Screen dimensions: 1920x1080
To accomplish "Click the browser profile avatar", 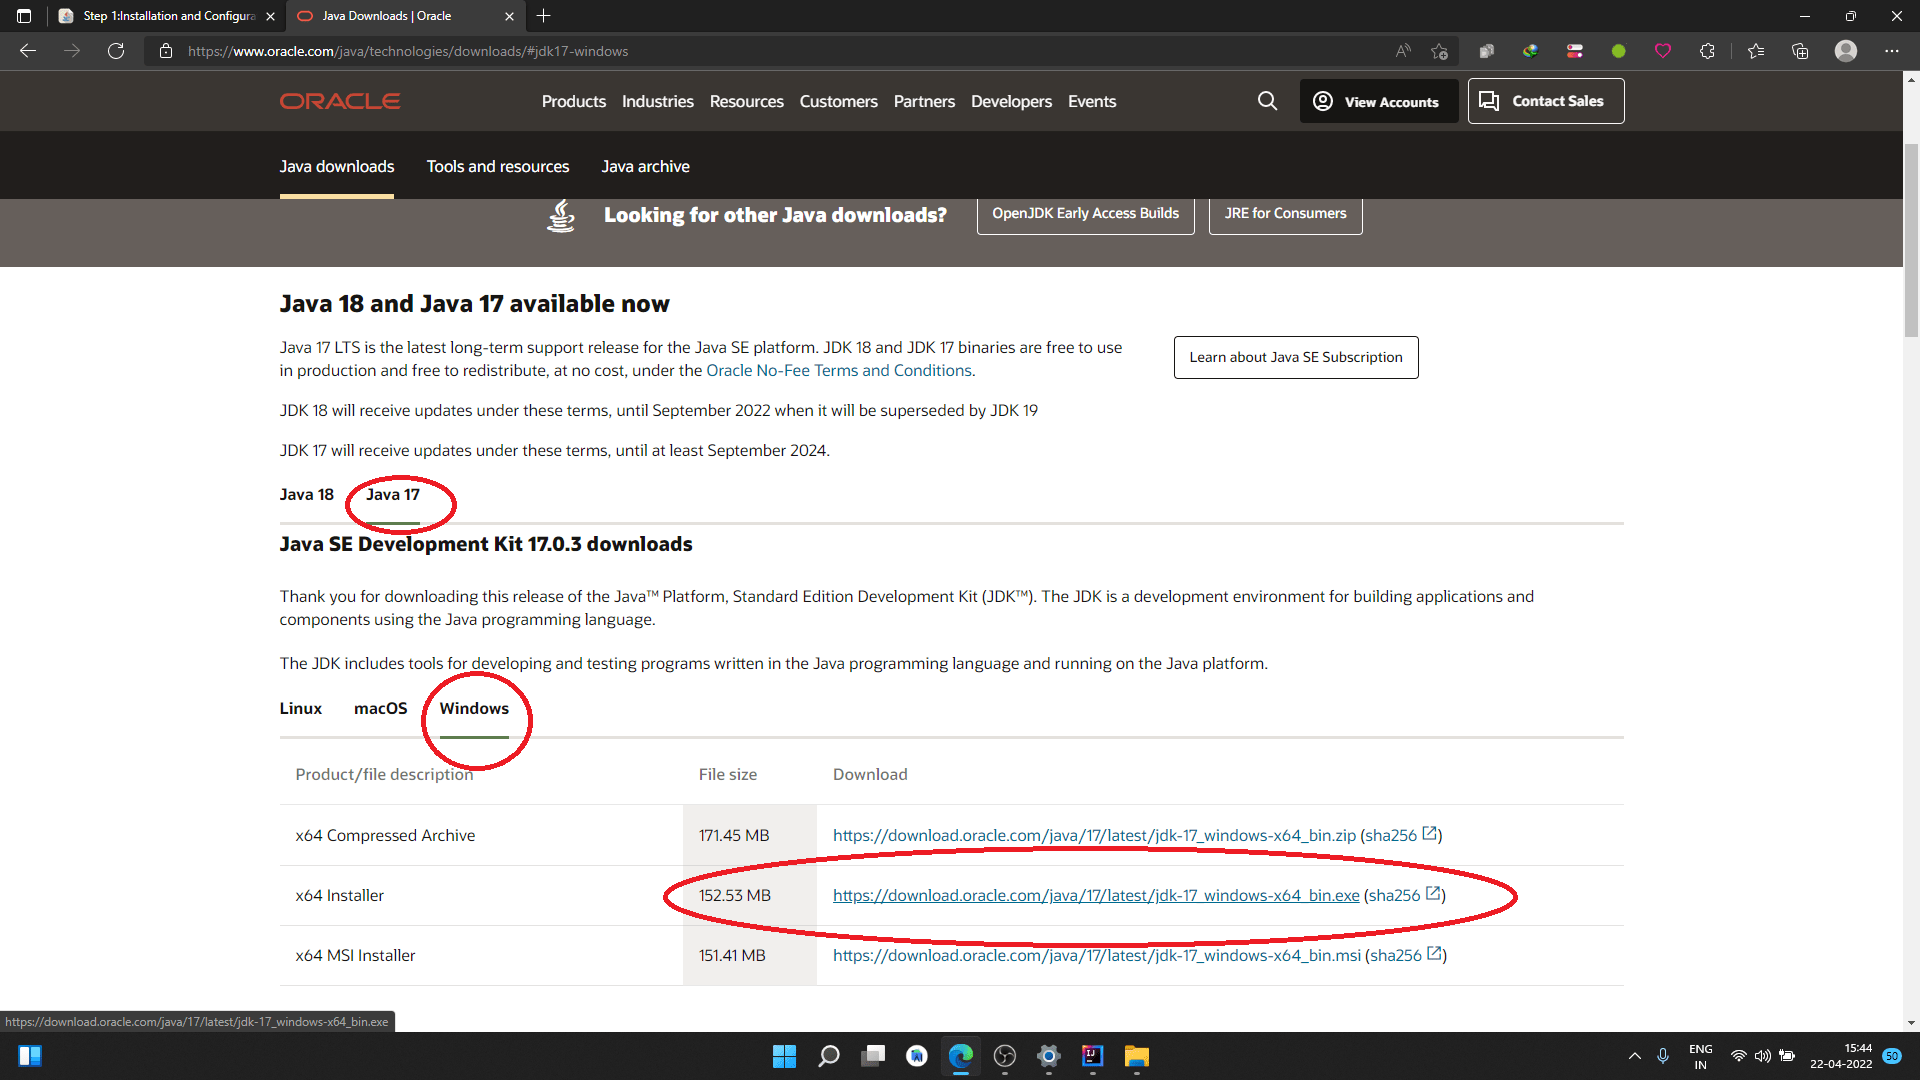I will 1846,51.
